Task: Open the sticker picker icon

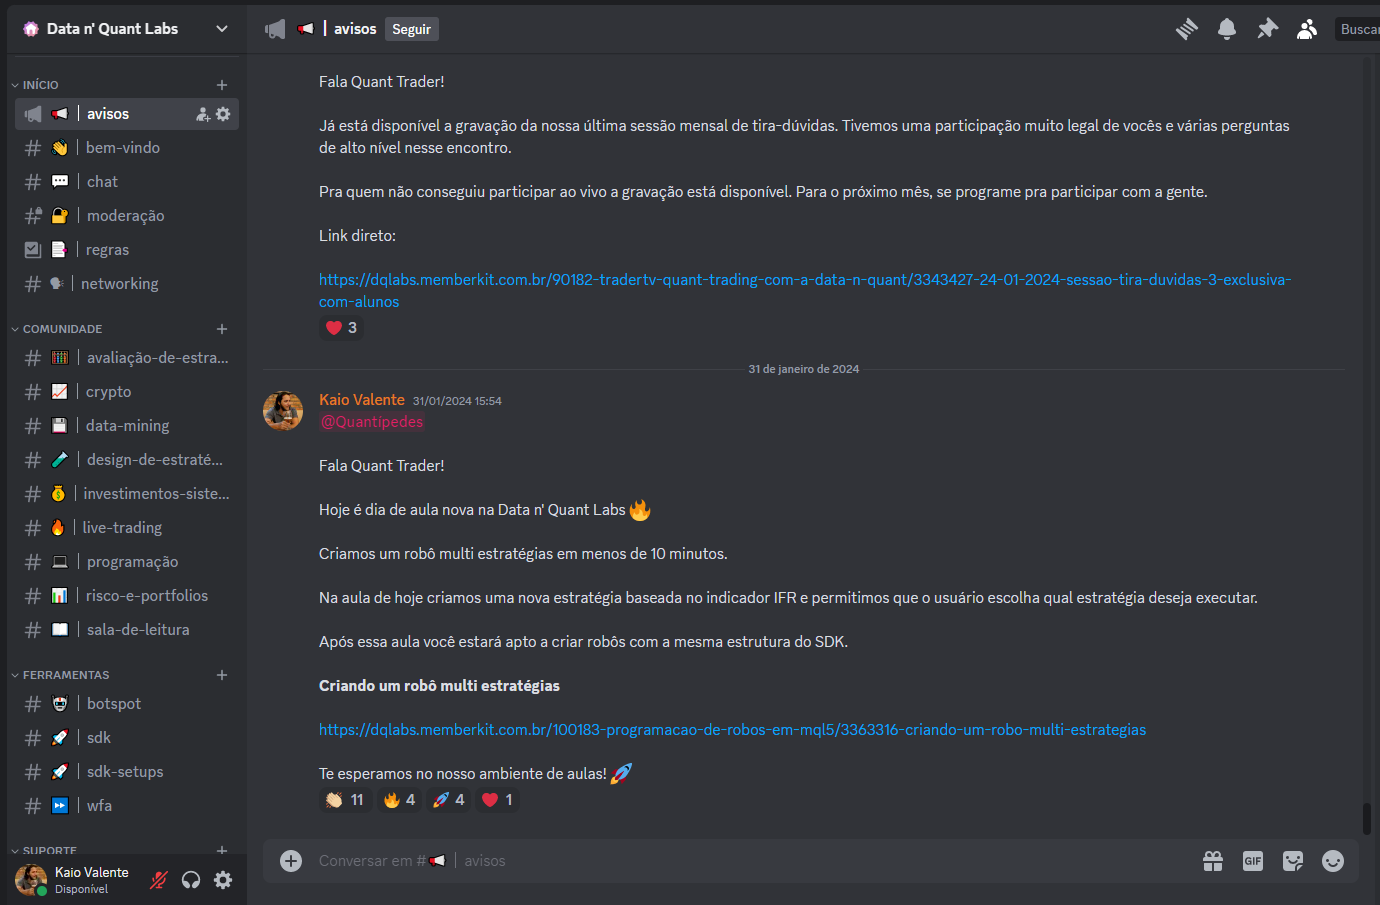Action: [1293, 861]
